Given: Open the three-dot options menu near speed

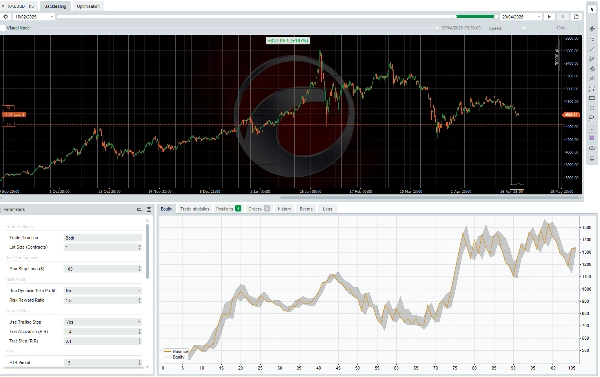Looking at the screenshot, I should pyautogui.click(x=579, y=28).
